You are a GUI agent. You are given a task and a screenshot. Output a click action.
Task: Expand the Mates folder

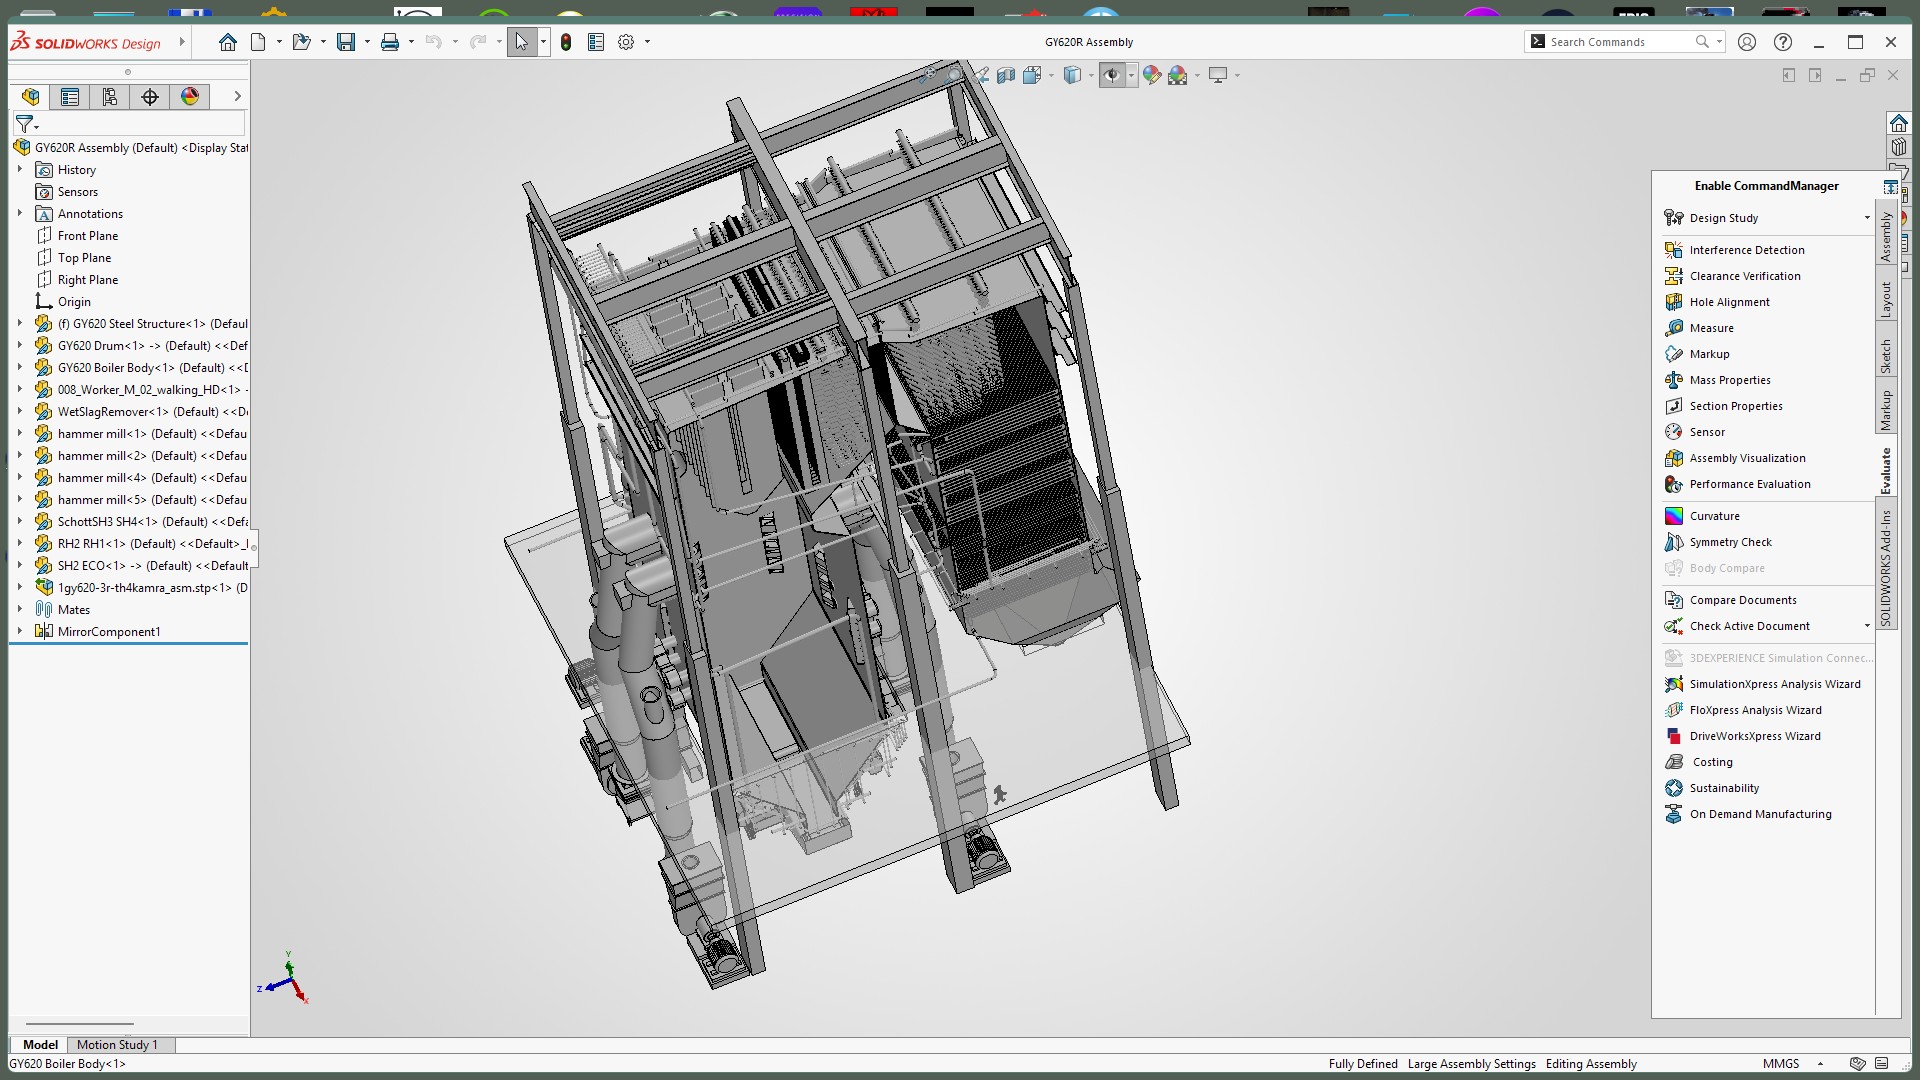pyautogui.click(x=20, y=610)
